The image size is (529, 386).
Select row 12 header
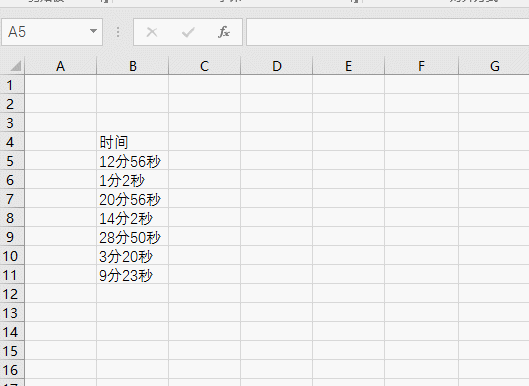12,293
